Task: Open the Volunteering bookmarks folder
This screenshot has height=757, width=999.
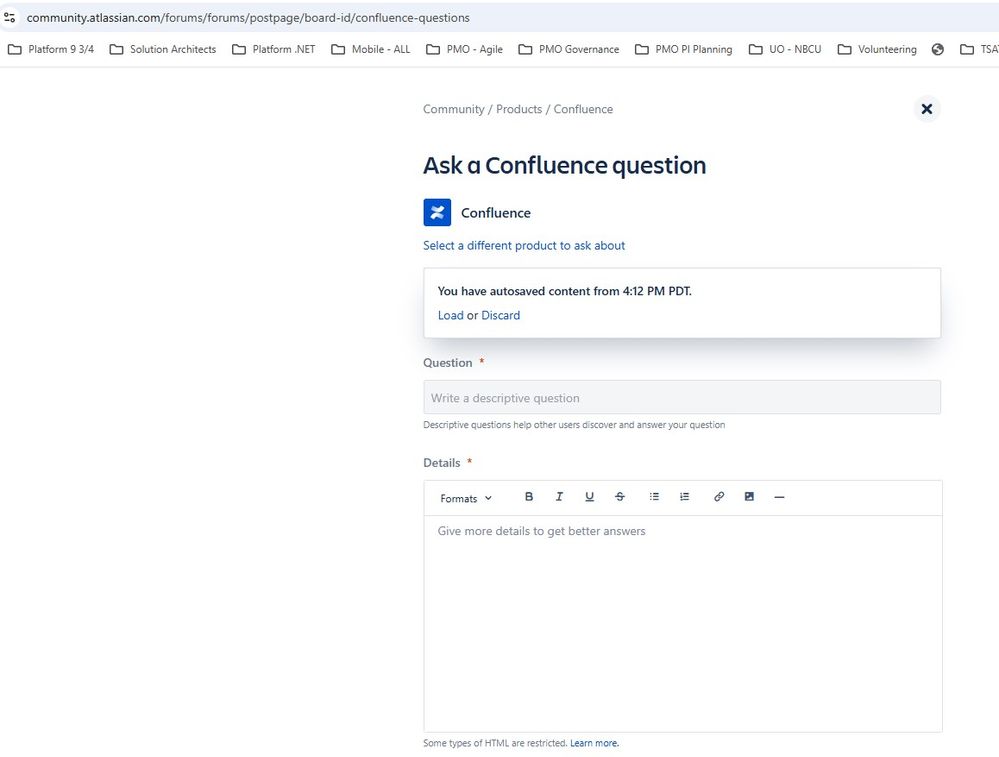Action: click(877, 49)
